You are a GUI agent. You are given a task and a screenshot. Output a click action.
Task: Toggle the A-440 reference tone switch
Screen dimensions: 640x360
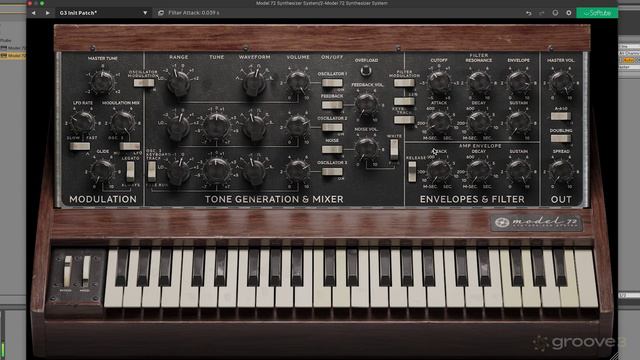point(560,116)
